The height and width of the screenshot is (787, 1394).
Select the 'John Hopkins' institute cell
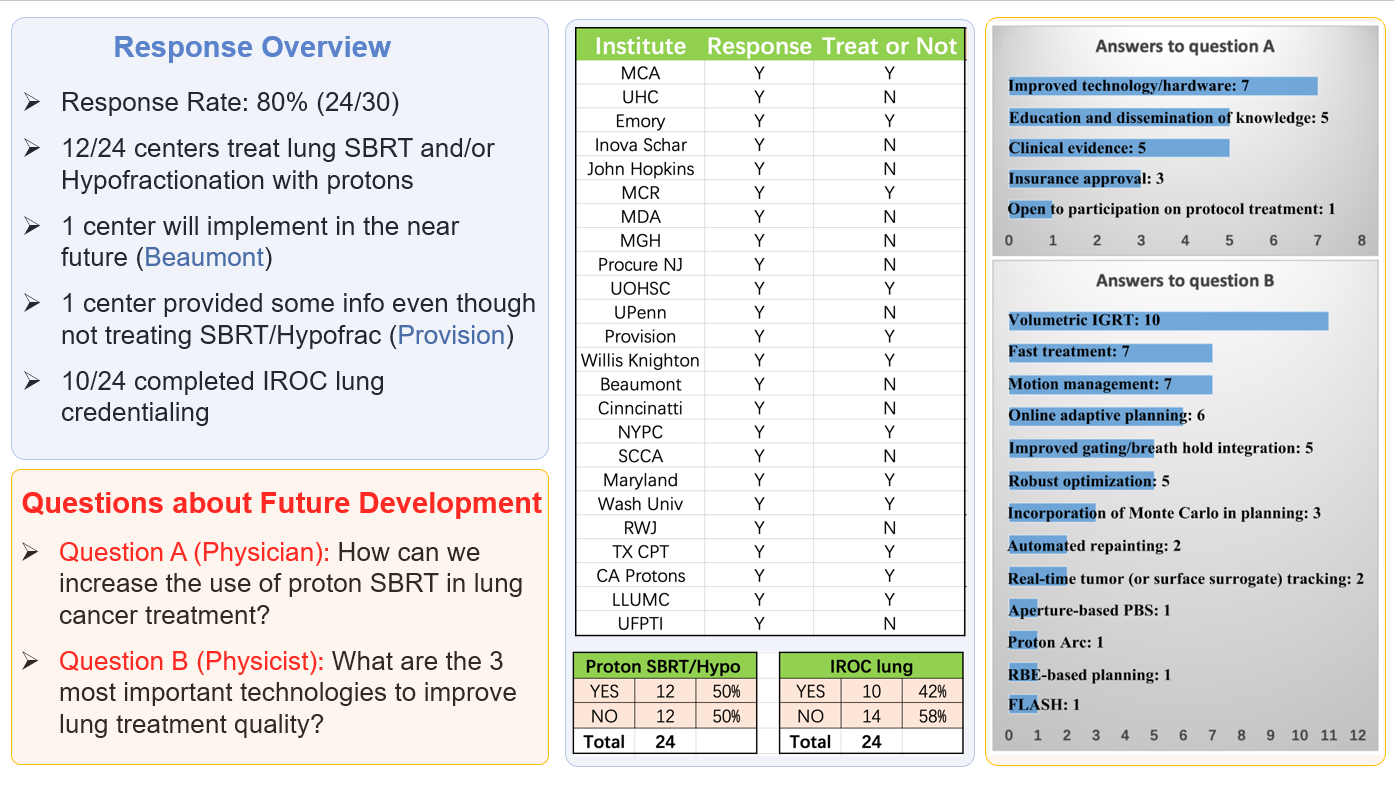pos(640,169)
